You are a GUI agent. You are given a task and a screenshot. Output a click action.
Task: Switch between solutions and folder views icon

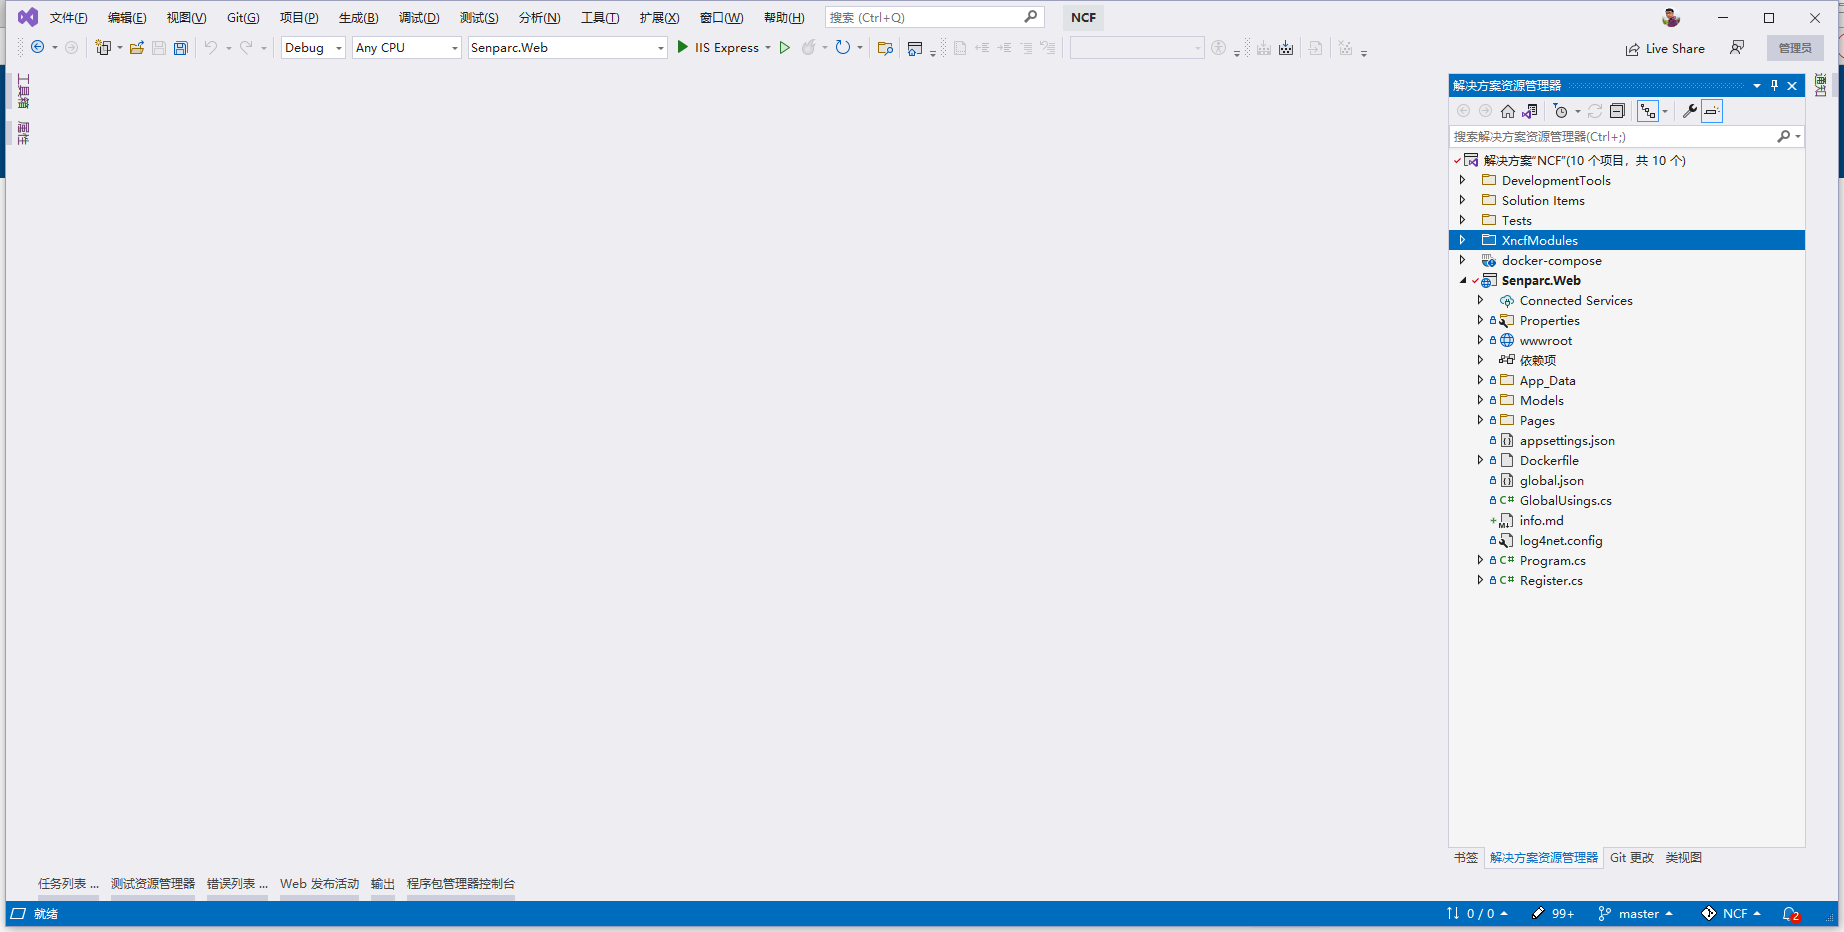[x=1530, y=111]
